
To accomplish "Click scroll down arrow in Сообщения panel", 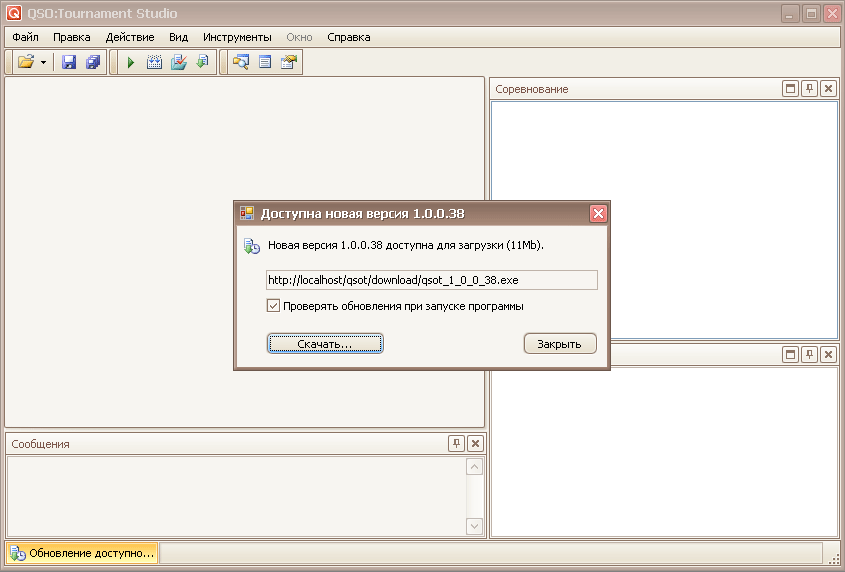I will click(474, 526).
